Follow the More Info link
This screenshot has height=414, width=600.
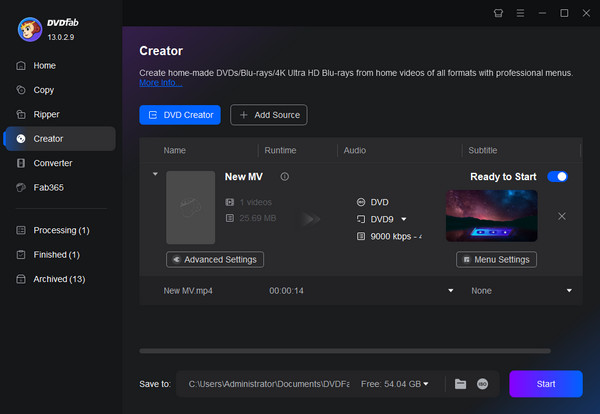click(x=161, y=83)
